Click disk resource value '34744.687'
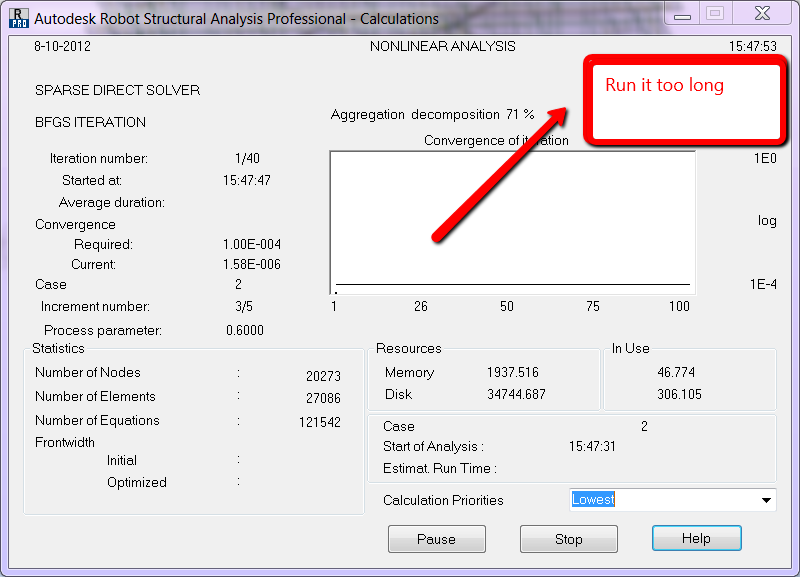 point(516,394)
